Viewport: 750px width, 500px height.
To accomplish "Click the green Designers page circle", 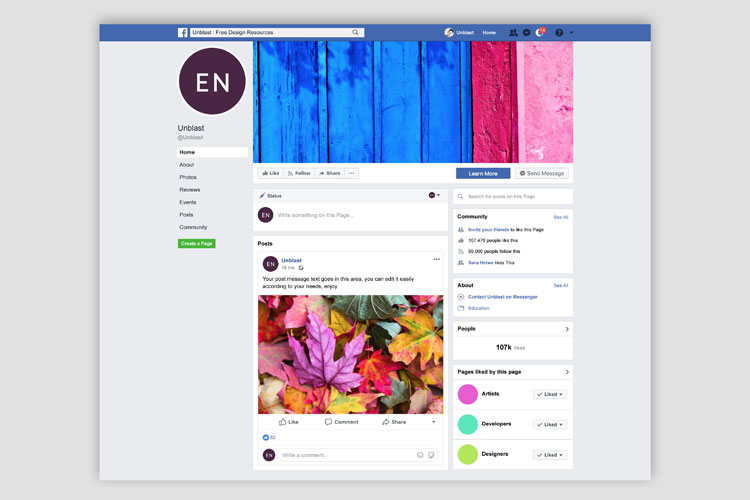I will [468, 455].
